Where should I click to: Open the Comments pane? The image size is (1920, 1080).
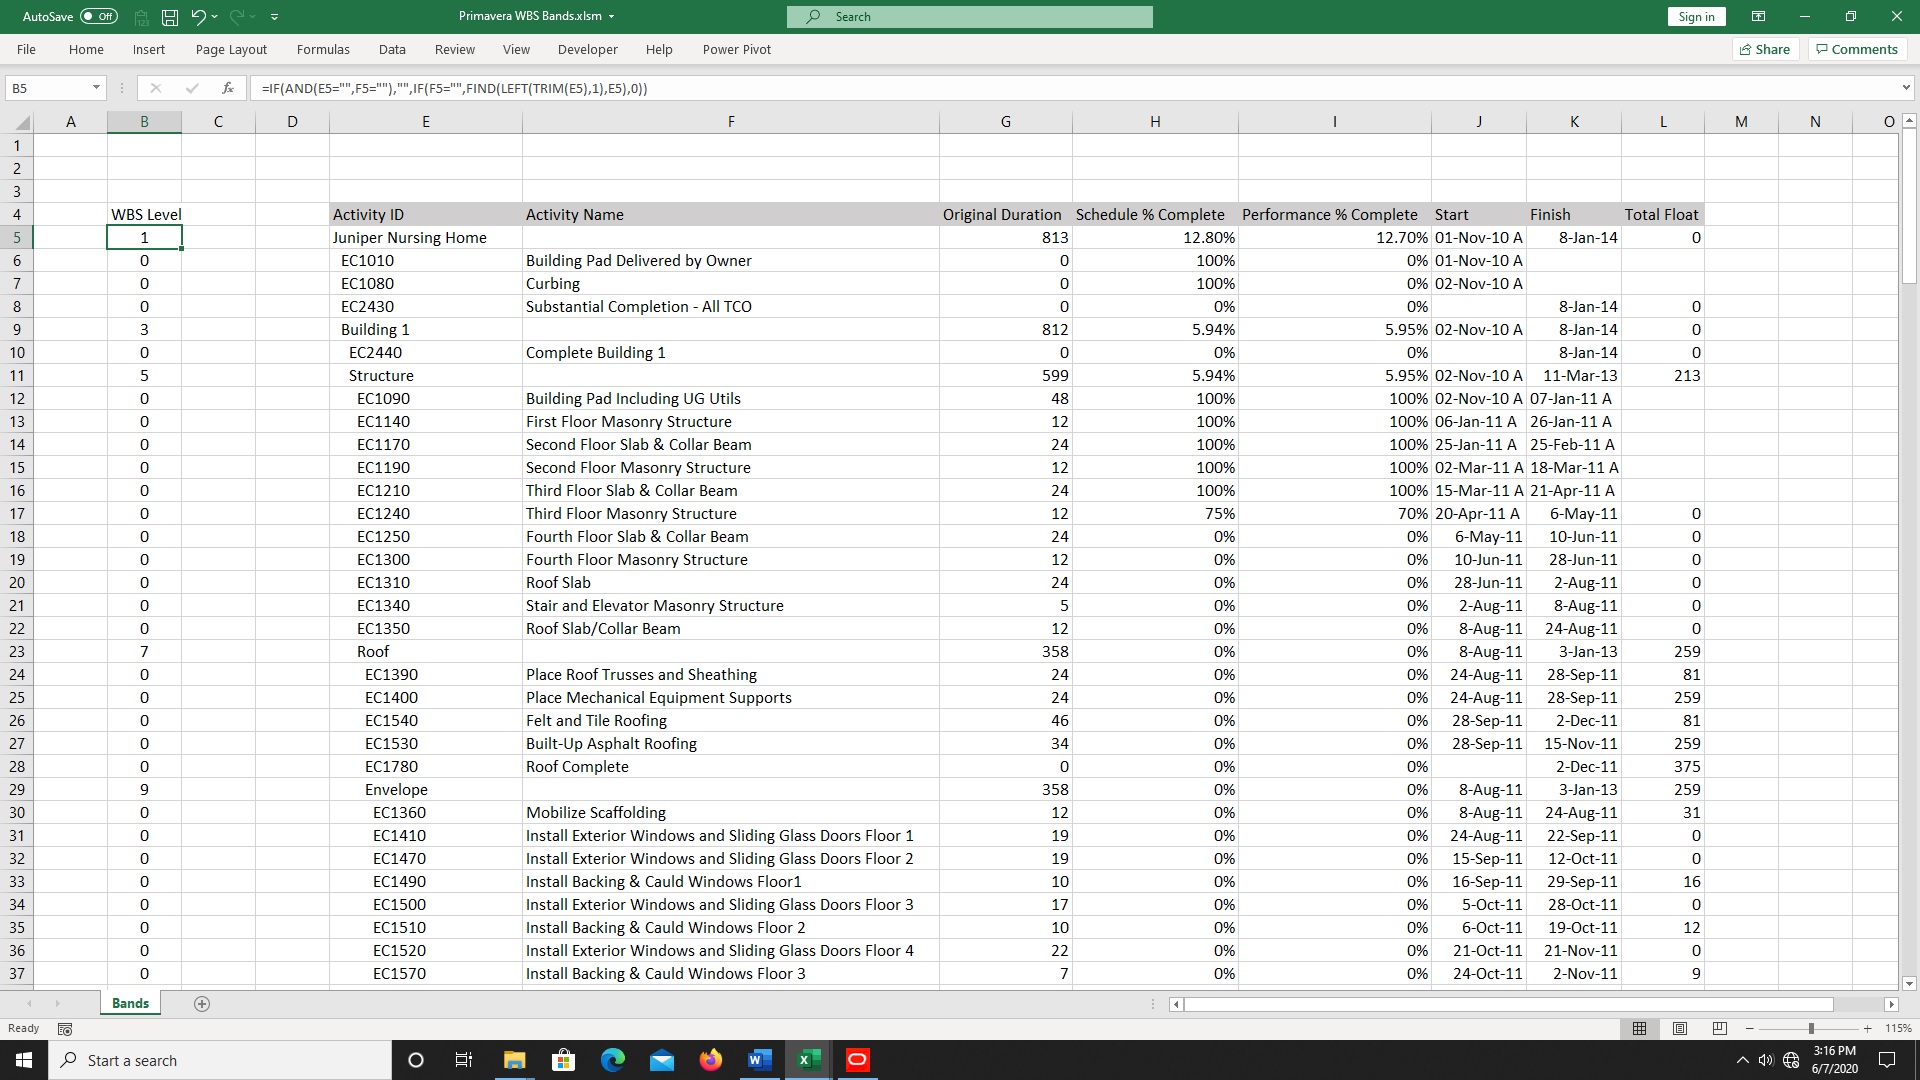point(1856,49)
